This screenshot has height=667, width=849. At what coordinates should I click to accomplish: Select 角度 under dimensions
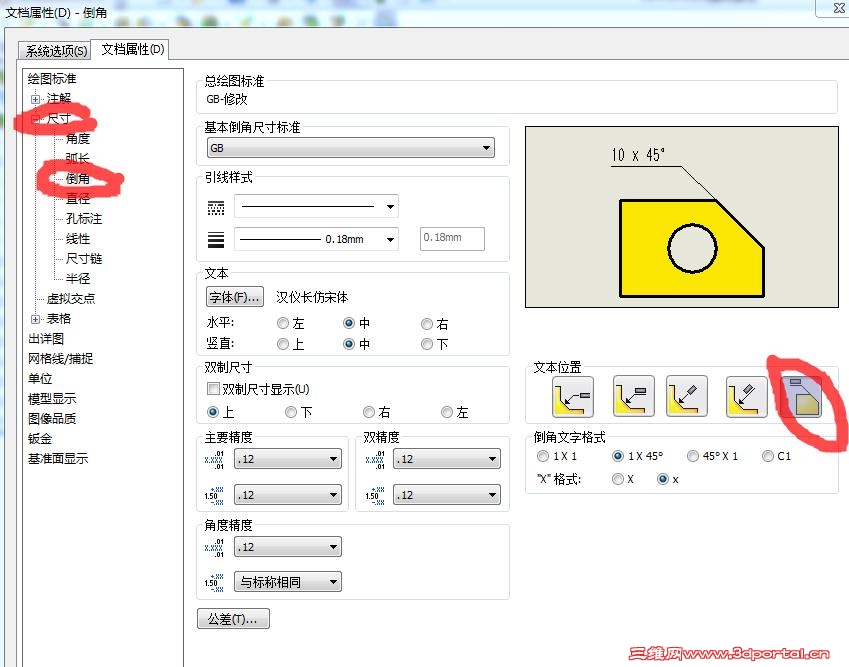pyautogui.click(x=78, y=139)
